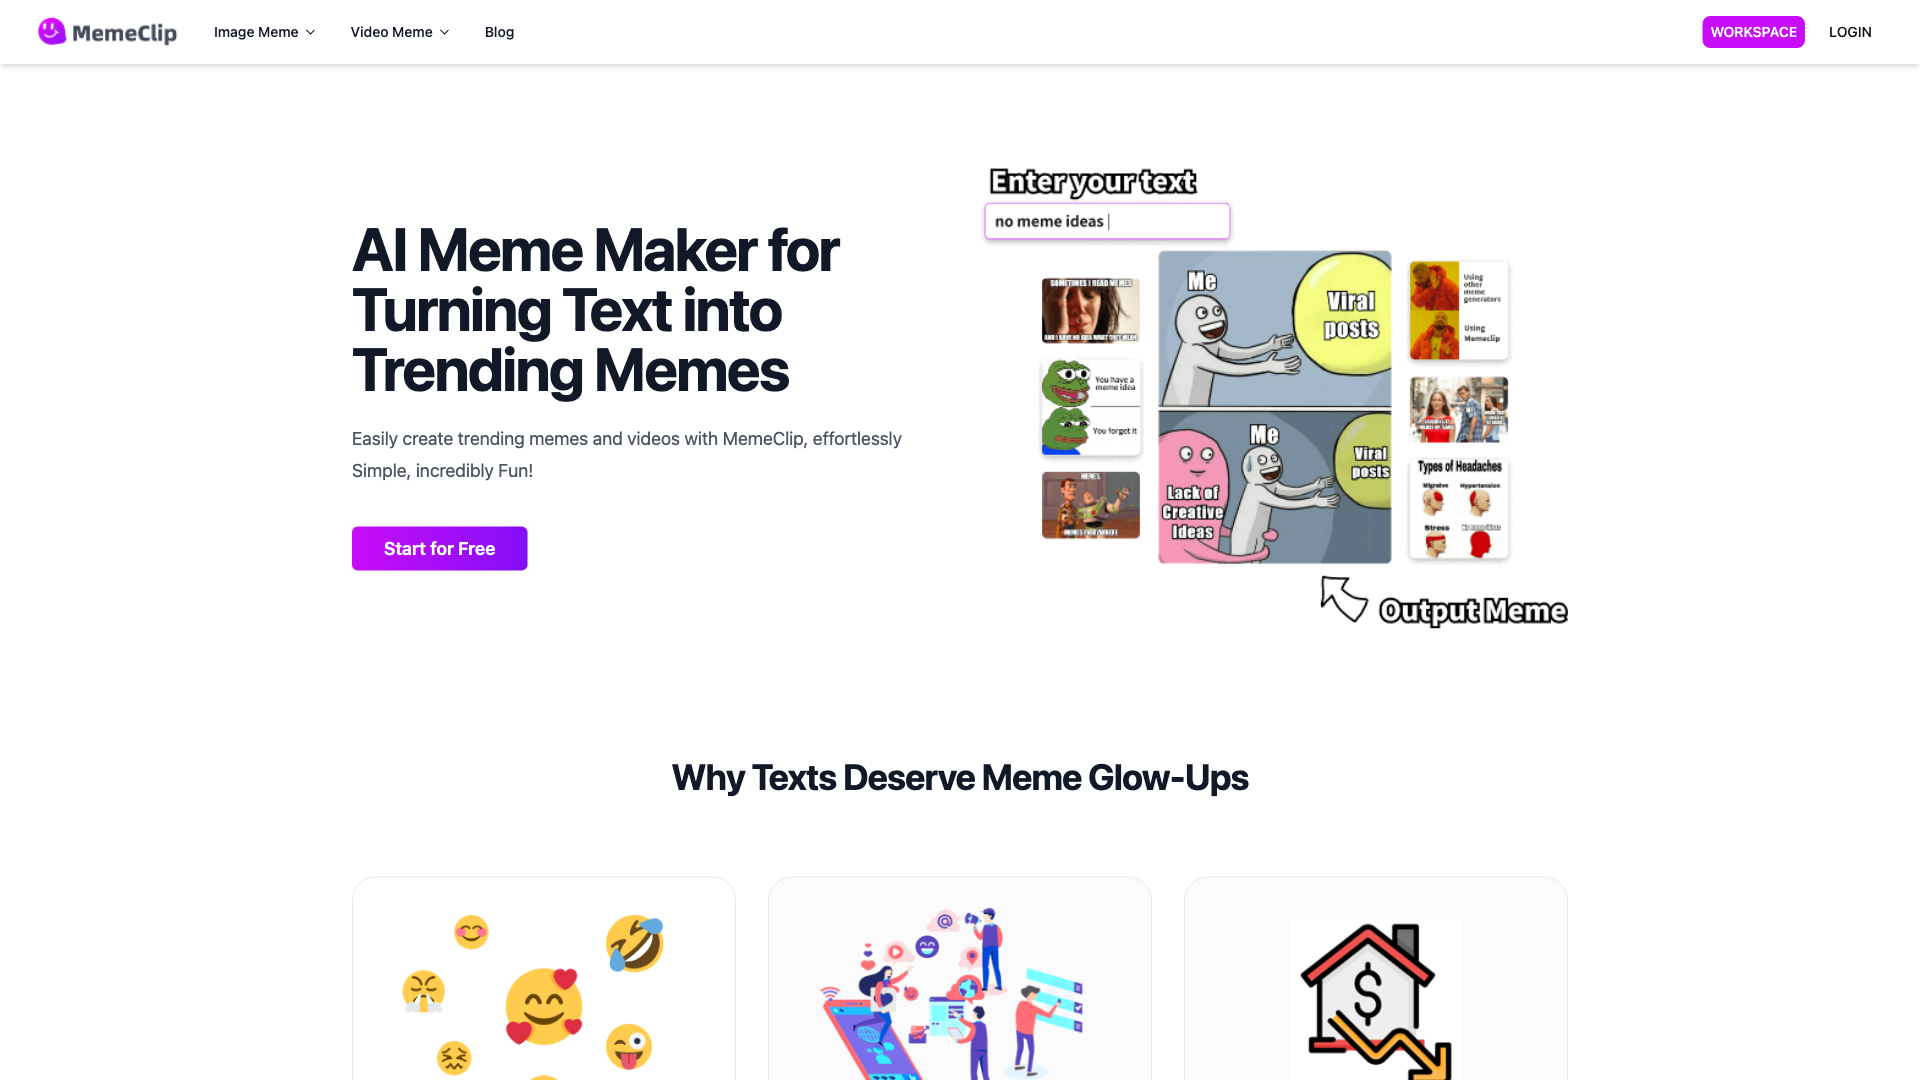Click the winking tongue-out emoji
The image size is (1920, 1080).
(629, 1047)
